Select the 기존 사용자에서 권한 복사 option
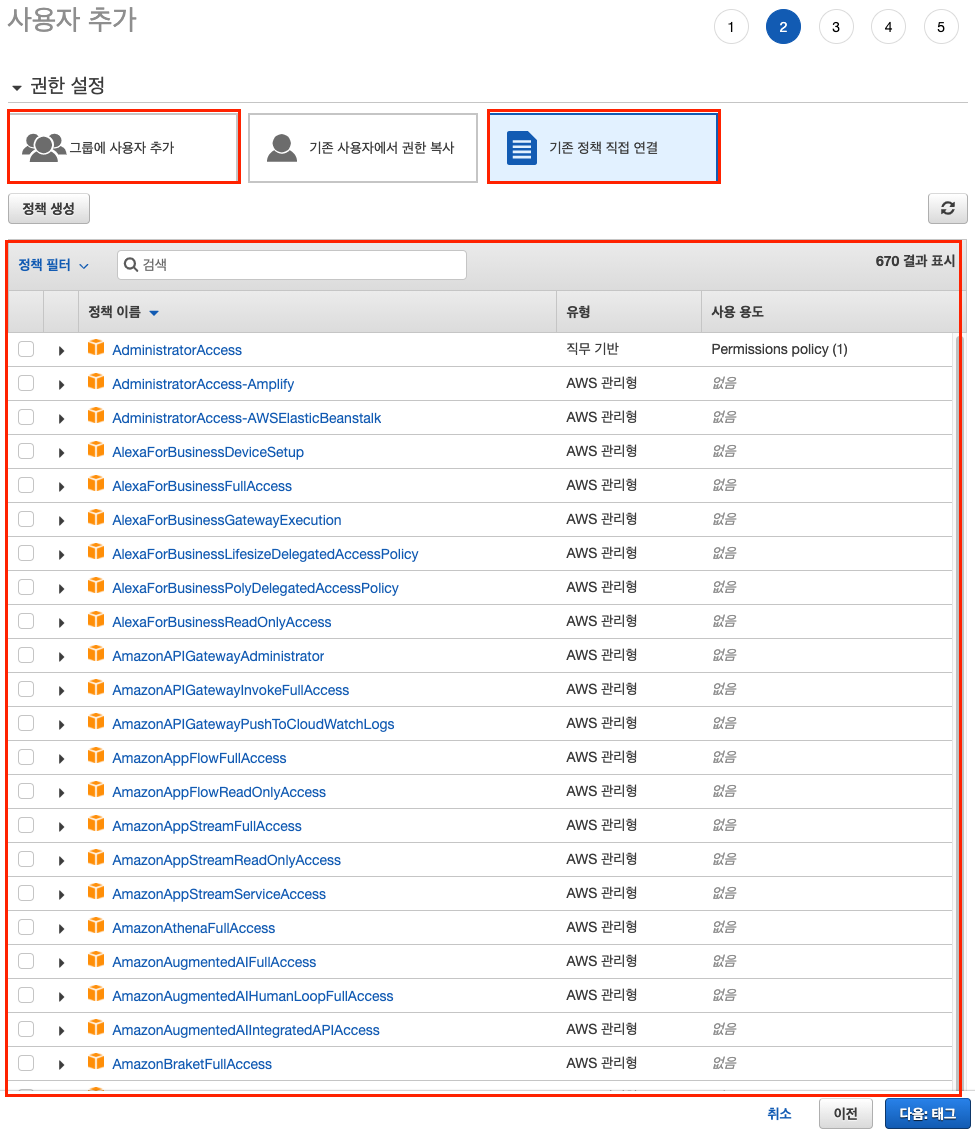Viewport: 975px width, 1130px height. (362, 148)
